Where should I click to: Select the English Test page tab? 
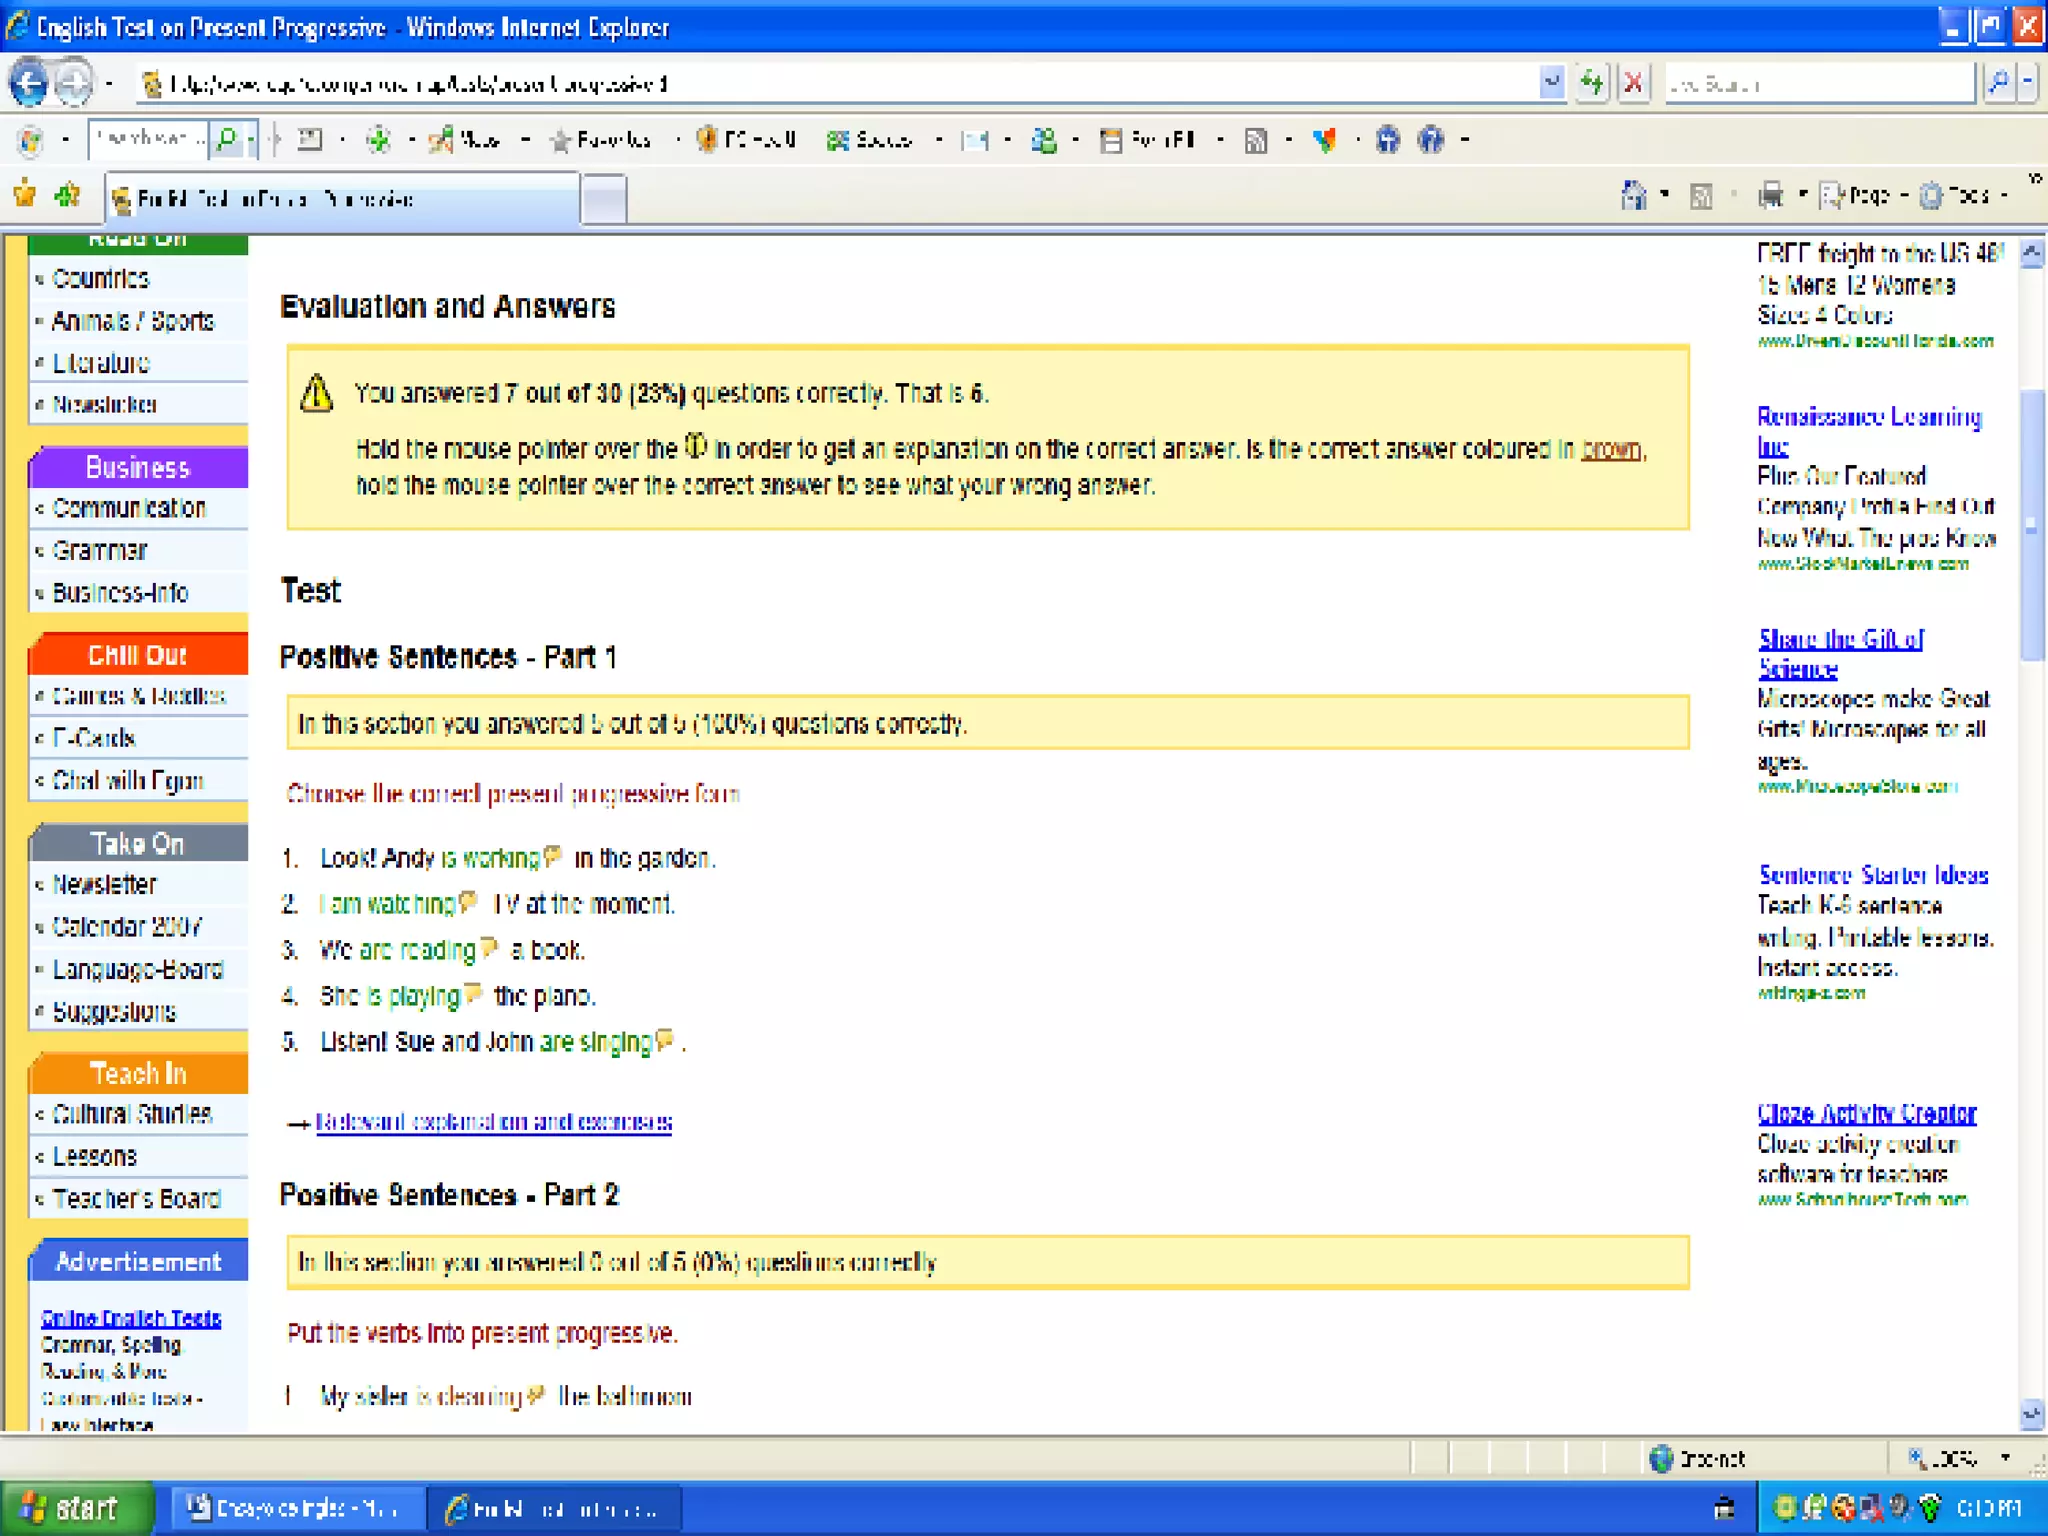(x=340, y=199)
